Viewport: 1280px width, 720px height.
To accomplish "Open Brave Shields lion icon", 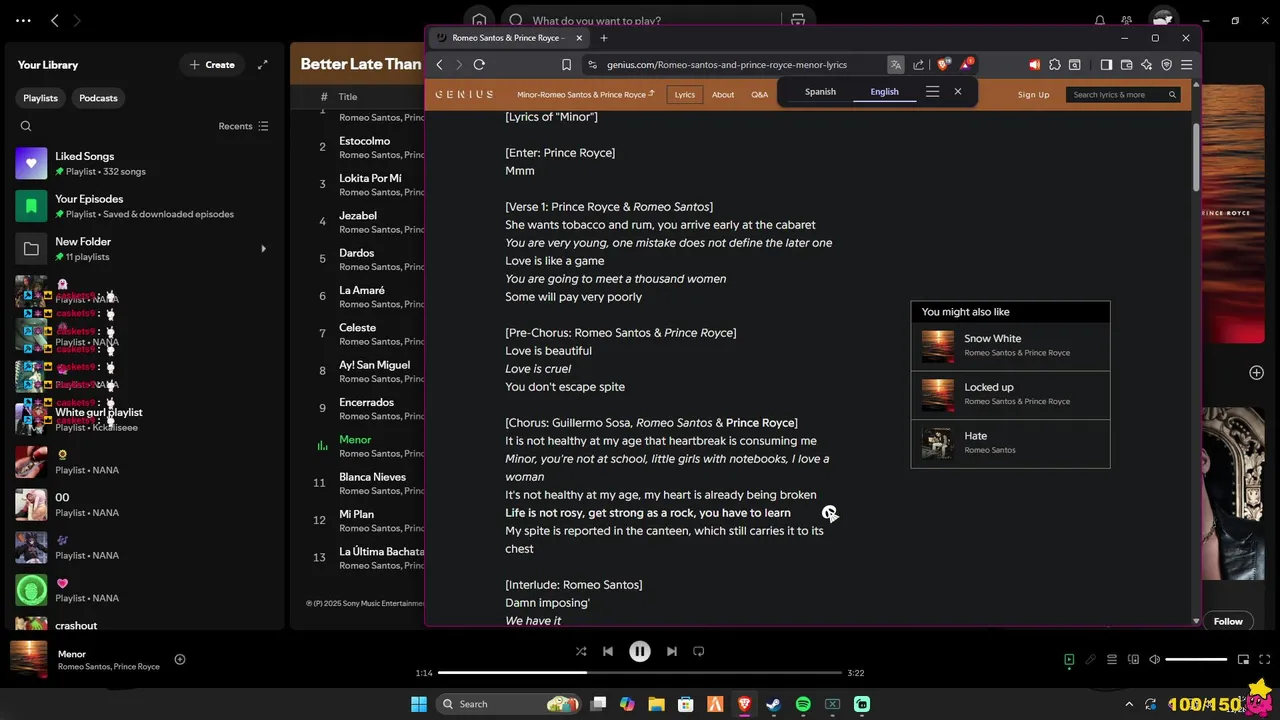I will pos(942,65).
